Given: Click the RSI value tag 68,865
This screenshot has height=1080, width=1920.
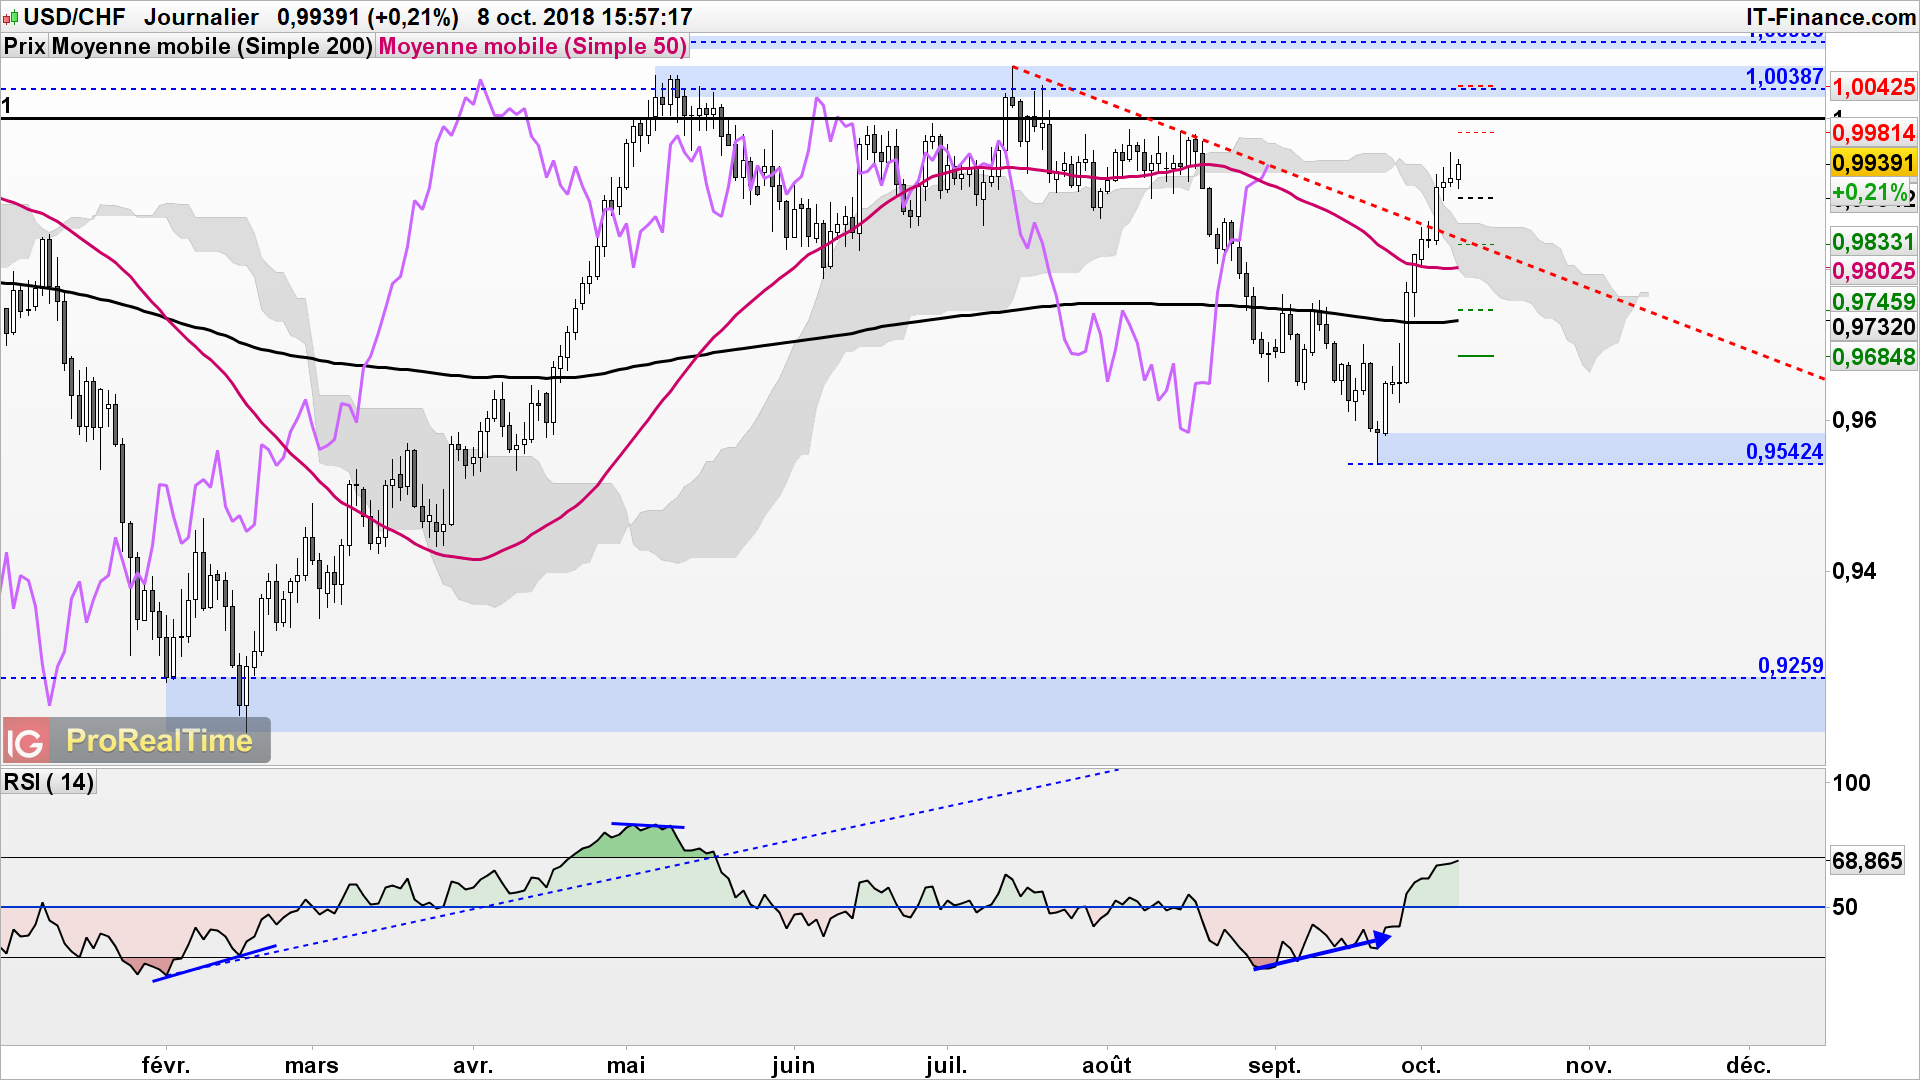Looking at the screenshot, I should click(1867, 861).
